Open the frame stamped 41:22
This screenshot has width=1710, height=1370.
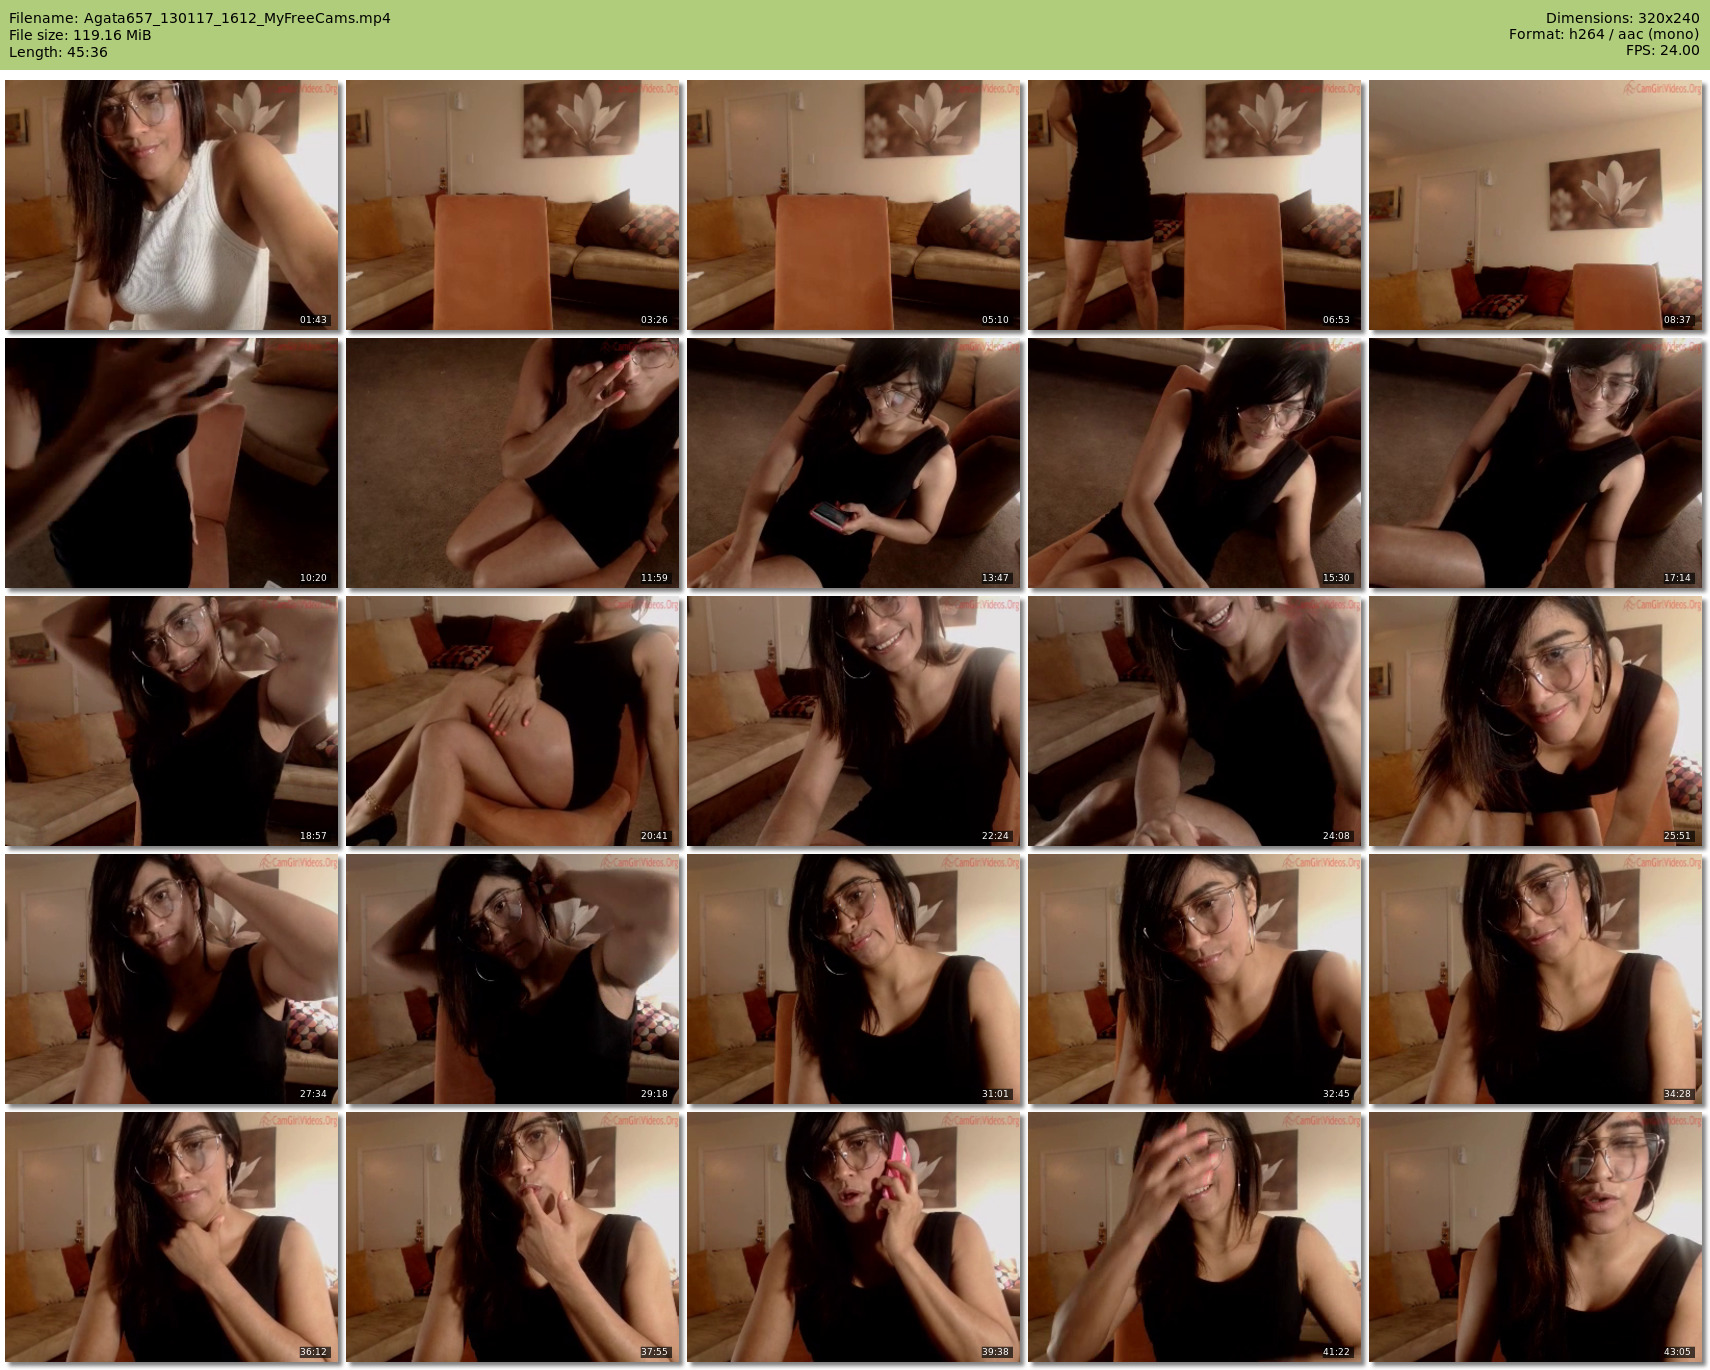tap(1195, 1237)
